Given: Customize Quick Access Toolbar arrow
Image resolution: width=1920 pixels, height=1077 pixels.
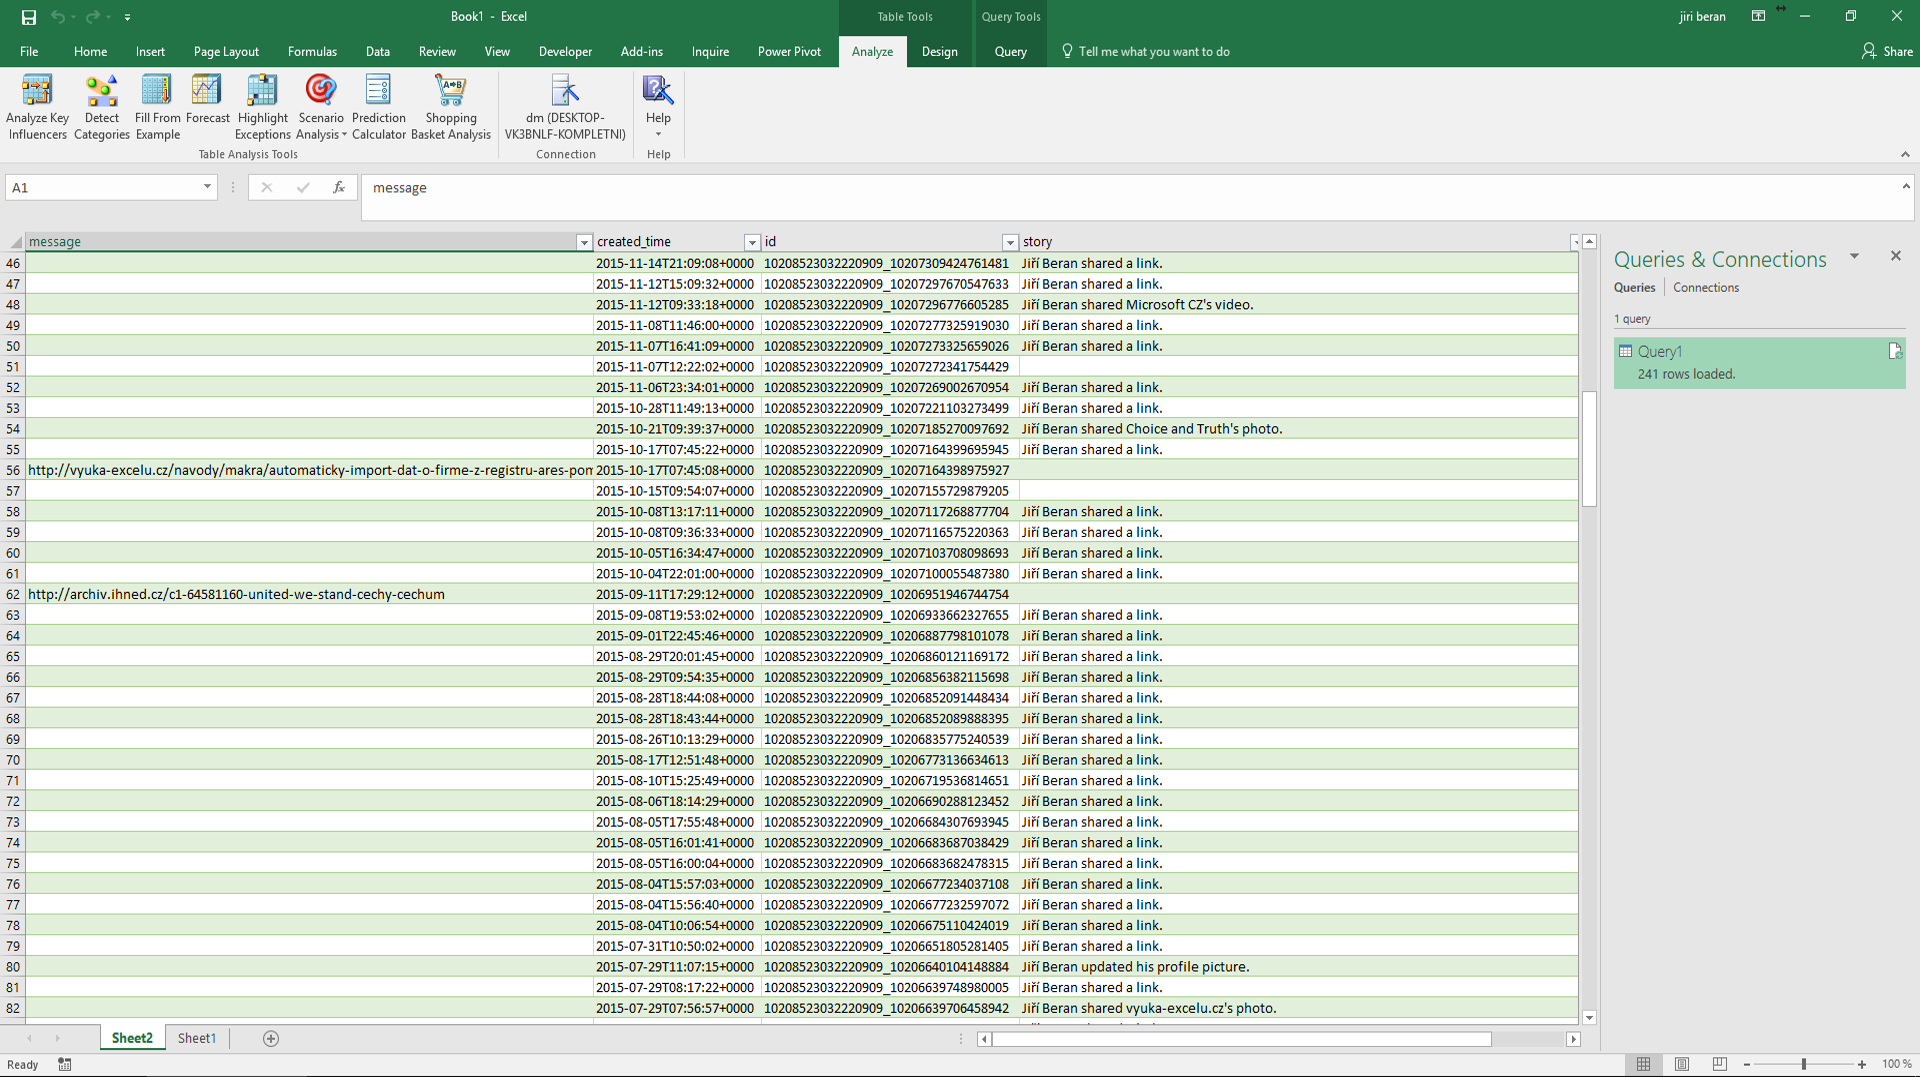Looking at the screenshot, I should click(127, 17).
